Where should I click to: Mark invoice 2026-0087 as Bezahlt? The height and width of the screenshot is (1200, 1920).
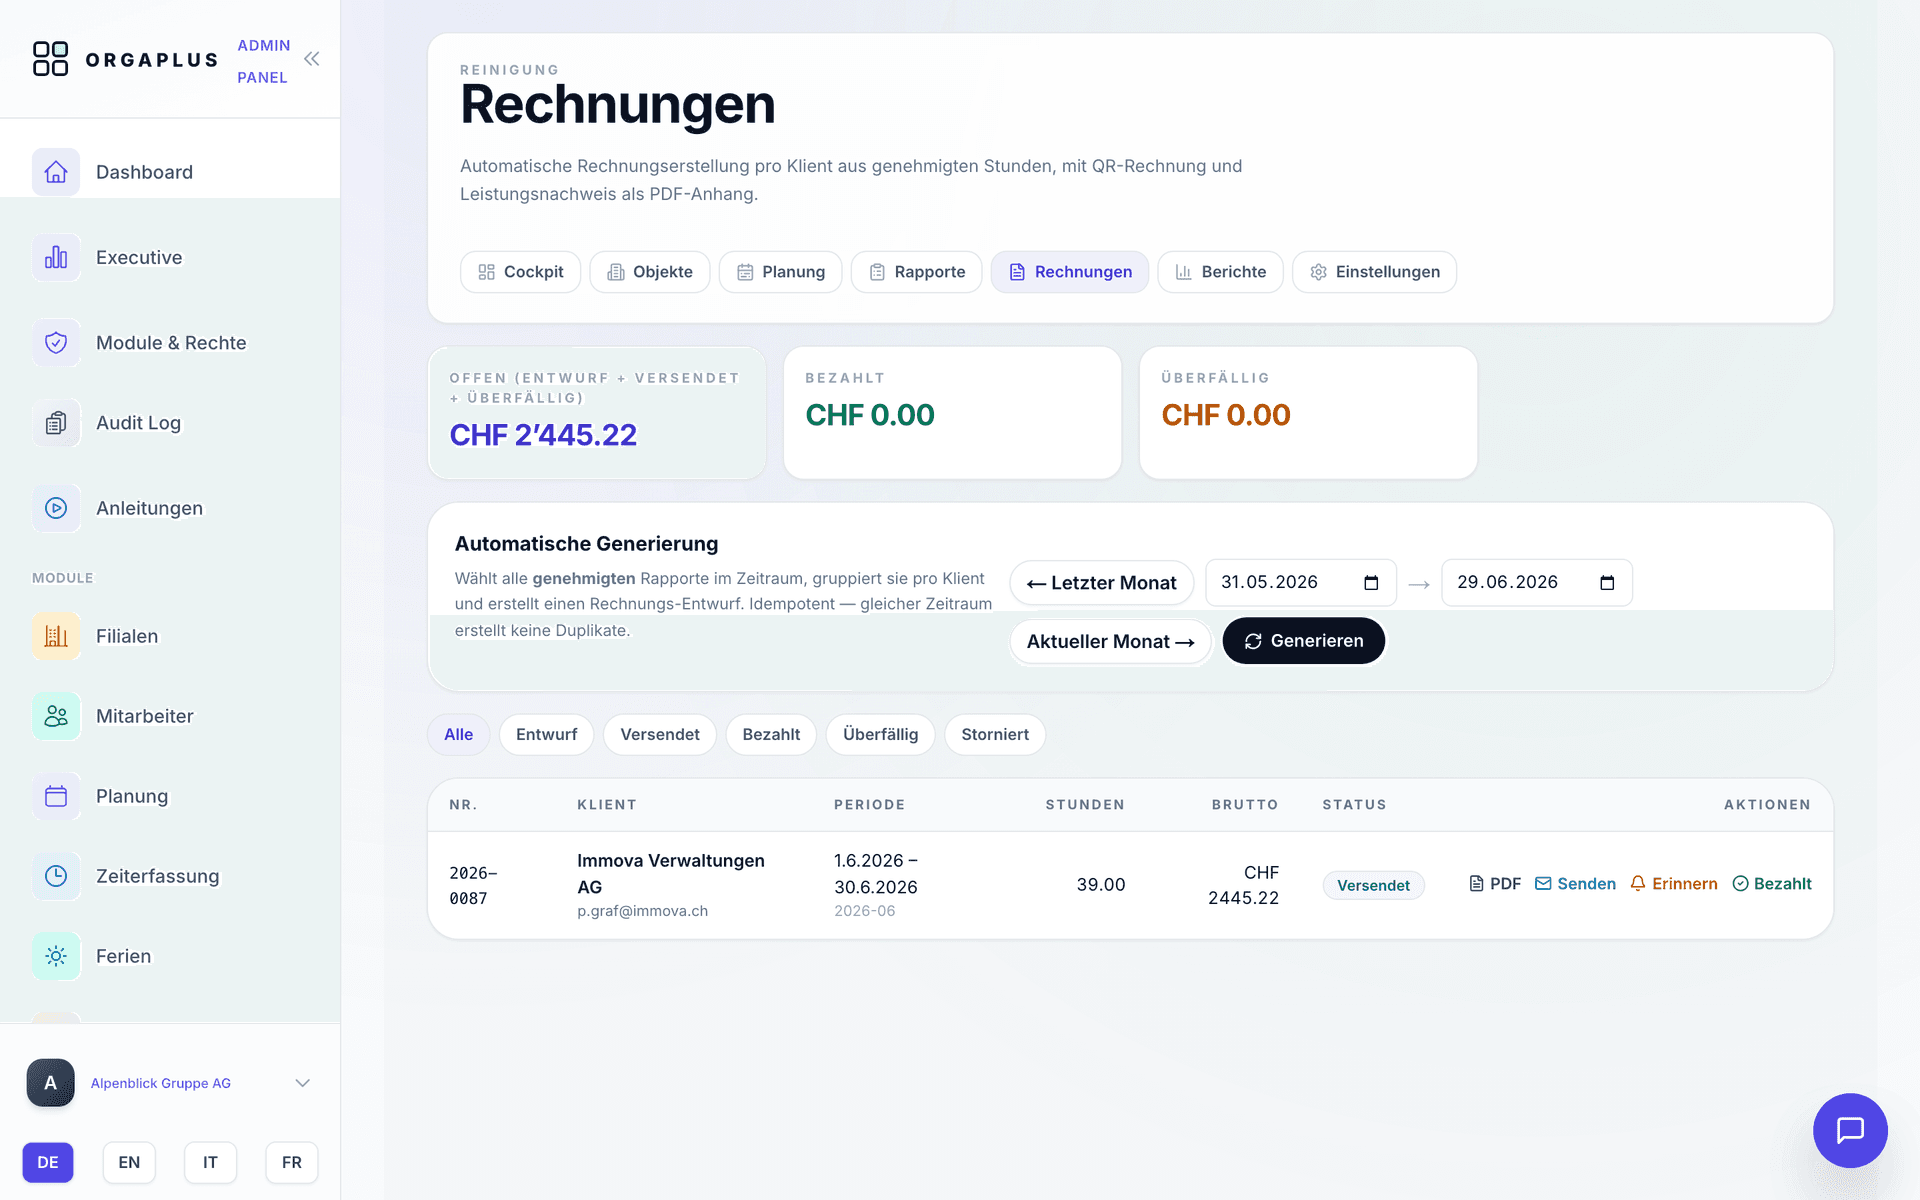point(1772,884)
